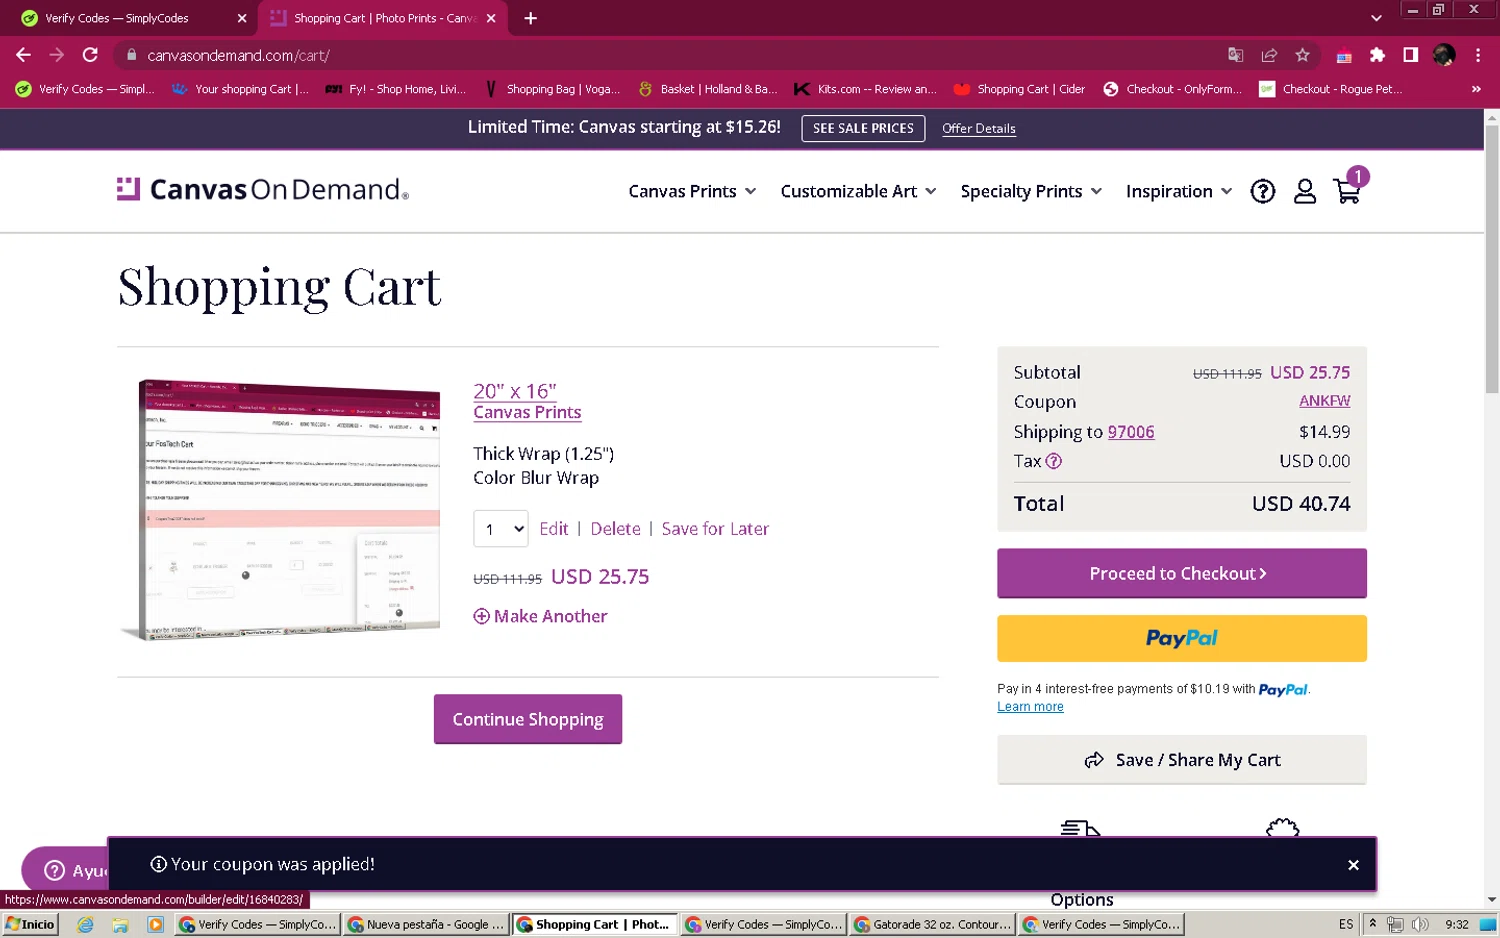Close the Shopping Cart browser tab
Screen dimensions: 1500x938
490,18
